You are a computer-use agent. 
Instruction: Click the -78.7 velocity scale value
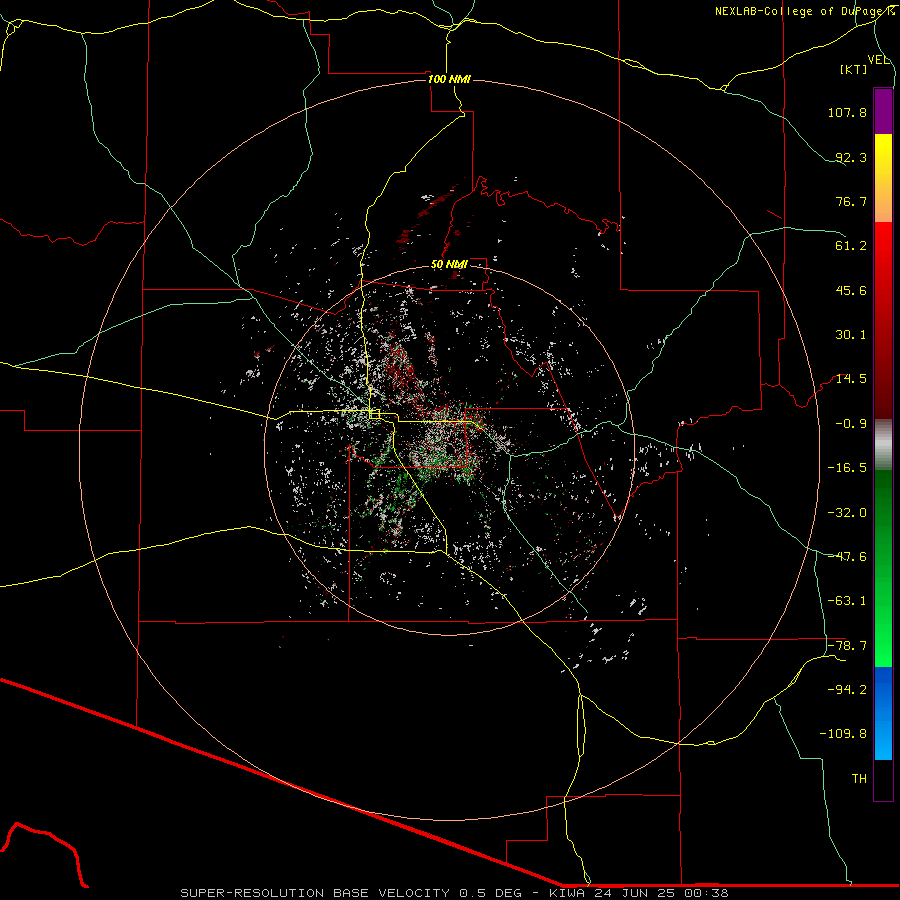click(x=847, y=646)
